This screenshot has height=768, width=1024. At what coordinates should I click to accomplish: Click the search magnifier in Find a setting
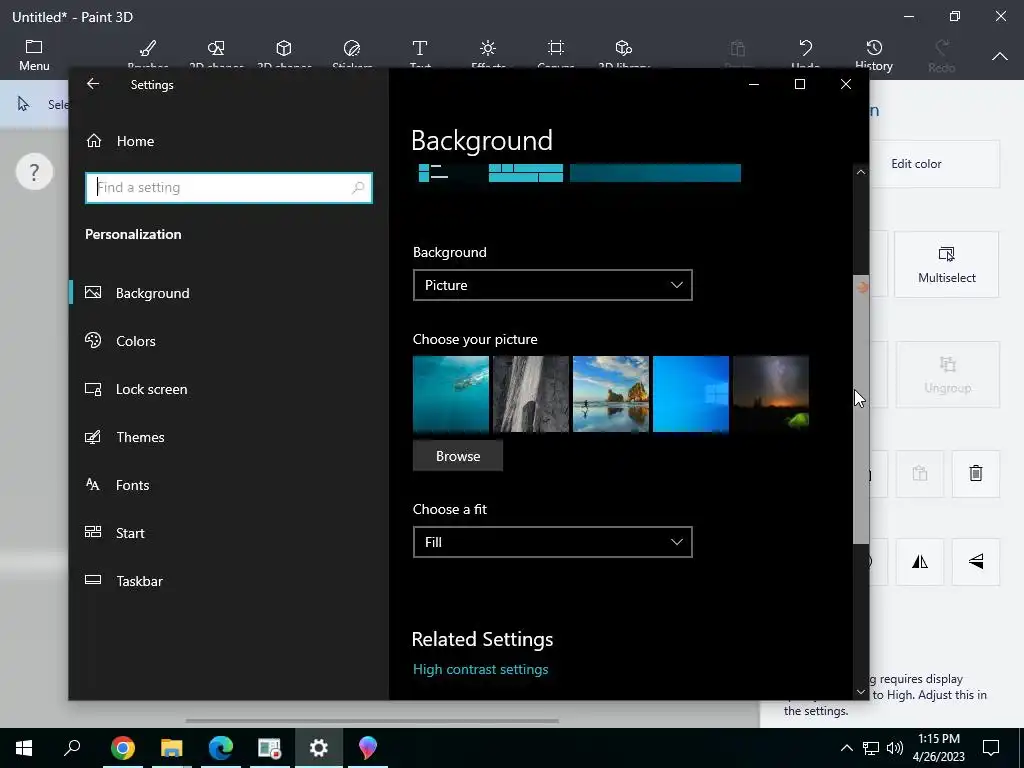point(358,188)
